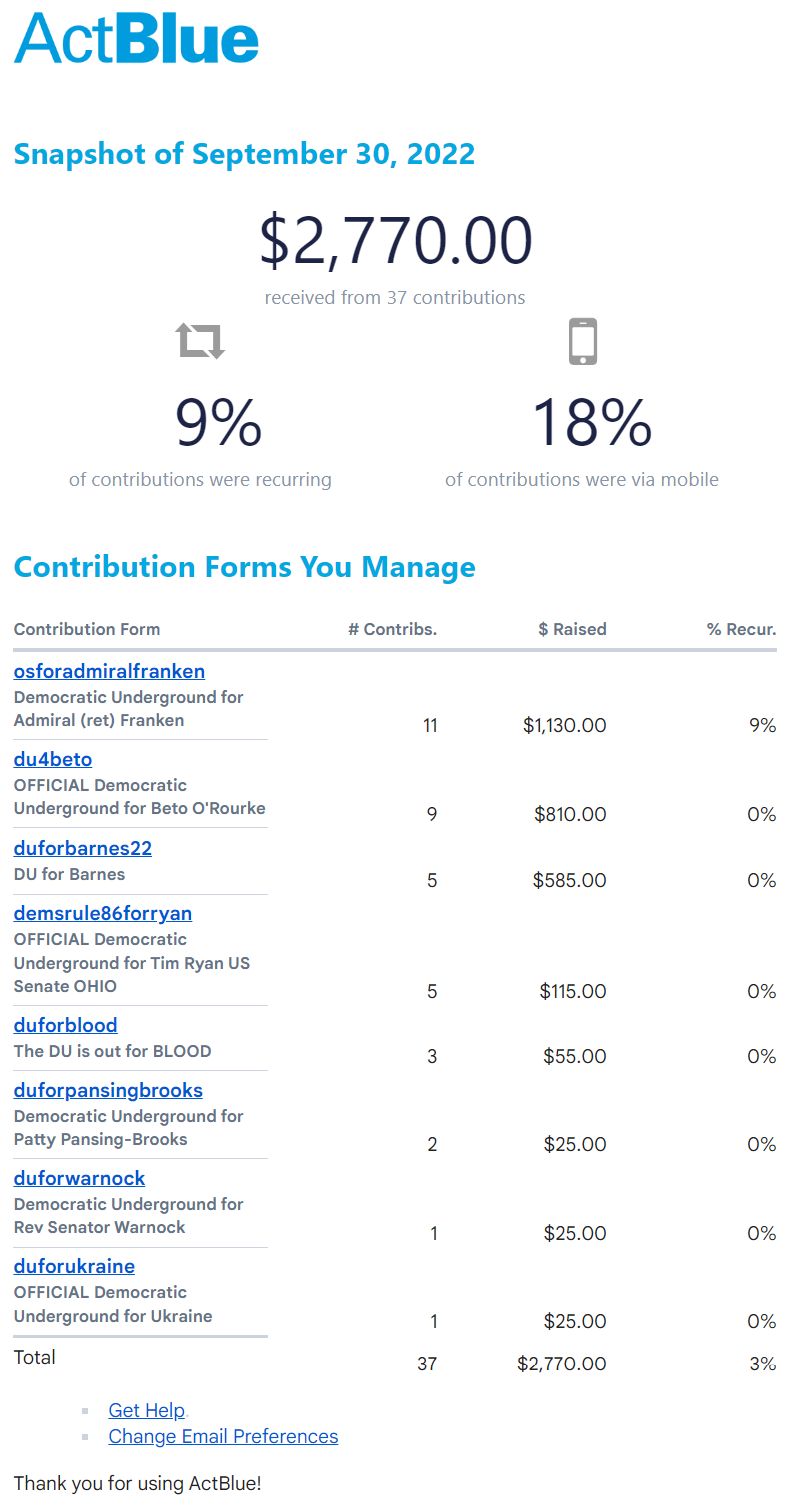Visit the duforwarnock contribution form
This screenshot has height=1508, width=789.
point(79,1178)
